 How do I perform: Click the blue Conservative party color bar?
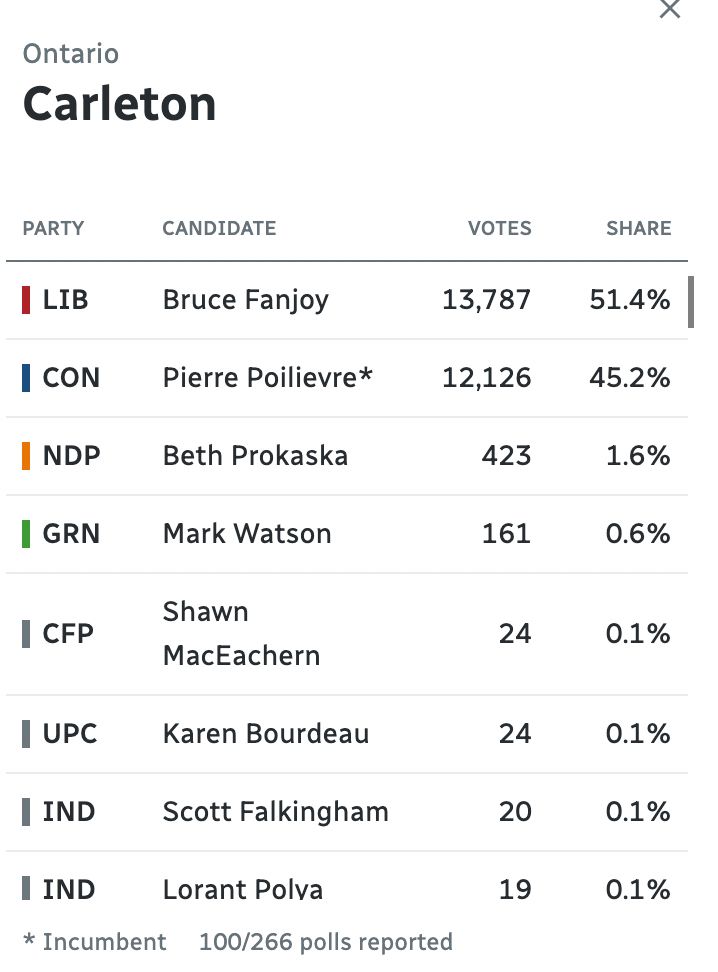pyautogui.click(x=26, y=378)
